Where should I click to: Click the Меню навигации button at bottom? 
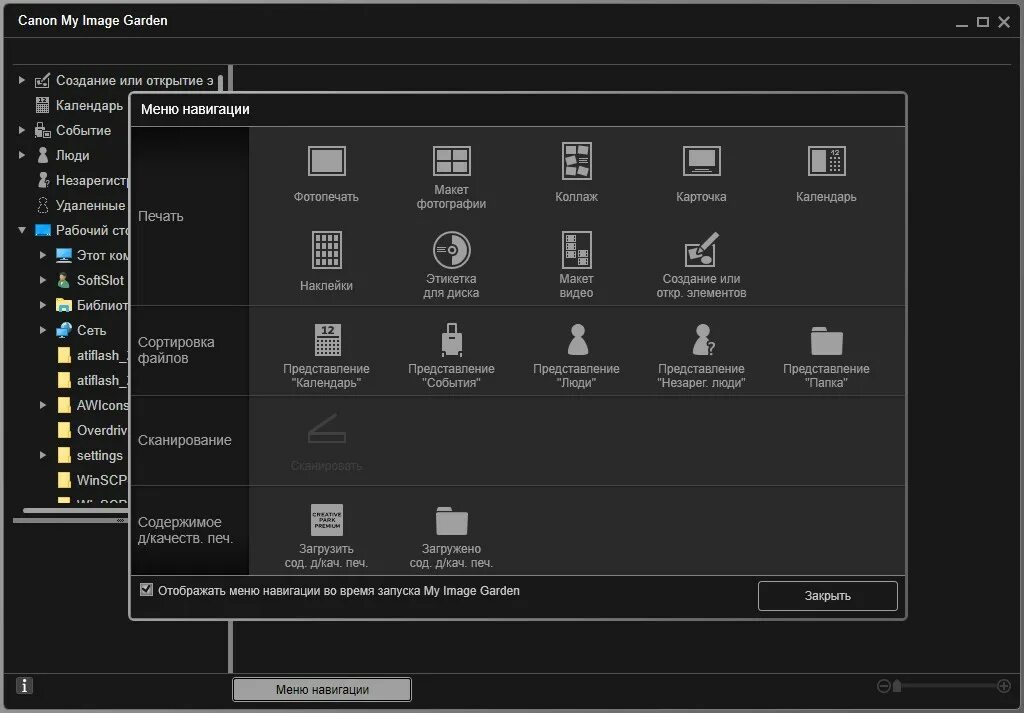pyautogui.click(x=322, y=689)
